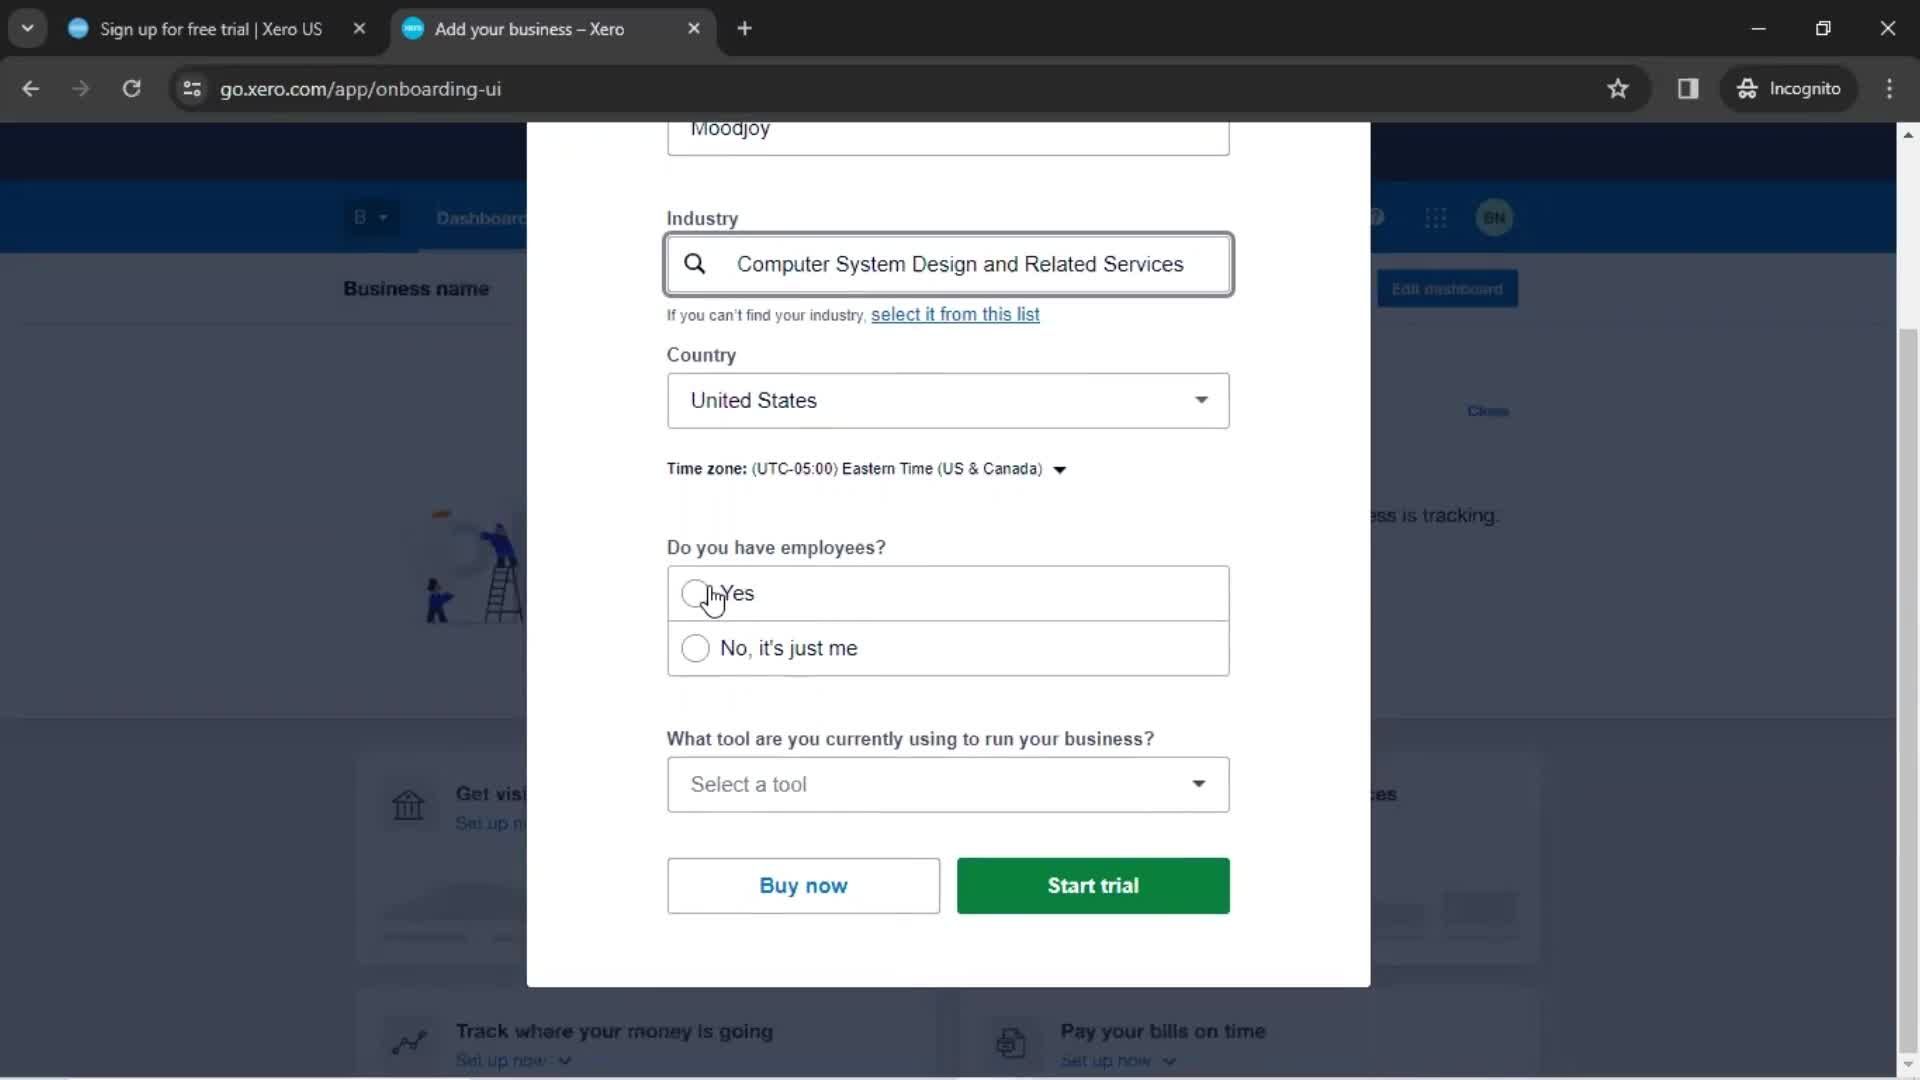
Task: Click the trend line icon beside Track money
Action: [408, 1043]
